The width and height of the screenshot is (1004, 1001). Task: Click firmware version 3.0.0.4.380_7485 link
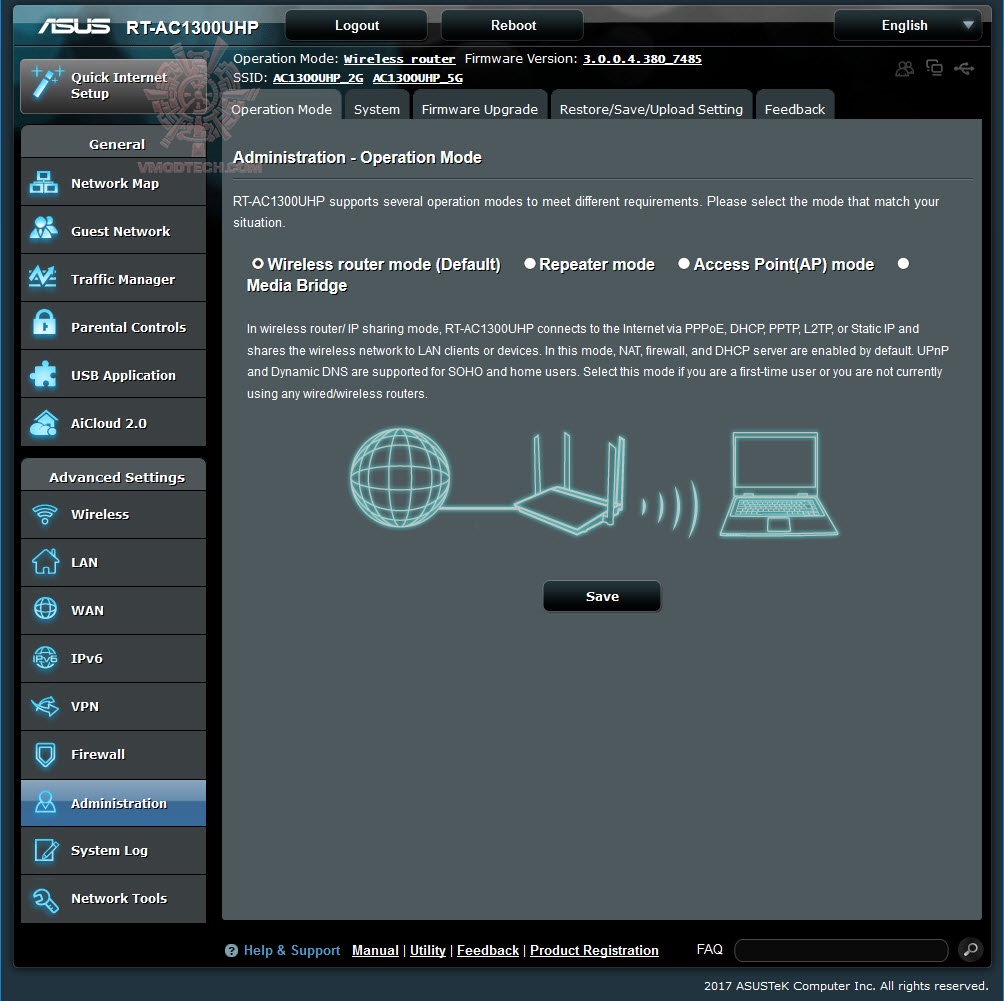point(642,59)
